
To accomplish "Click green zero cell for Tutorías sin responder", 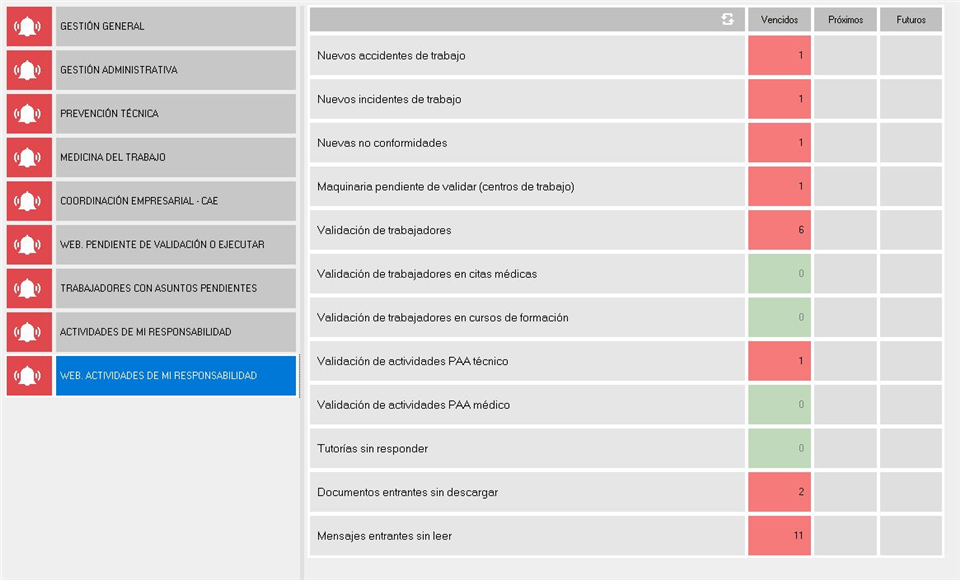I will coord(779,448).
